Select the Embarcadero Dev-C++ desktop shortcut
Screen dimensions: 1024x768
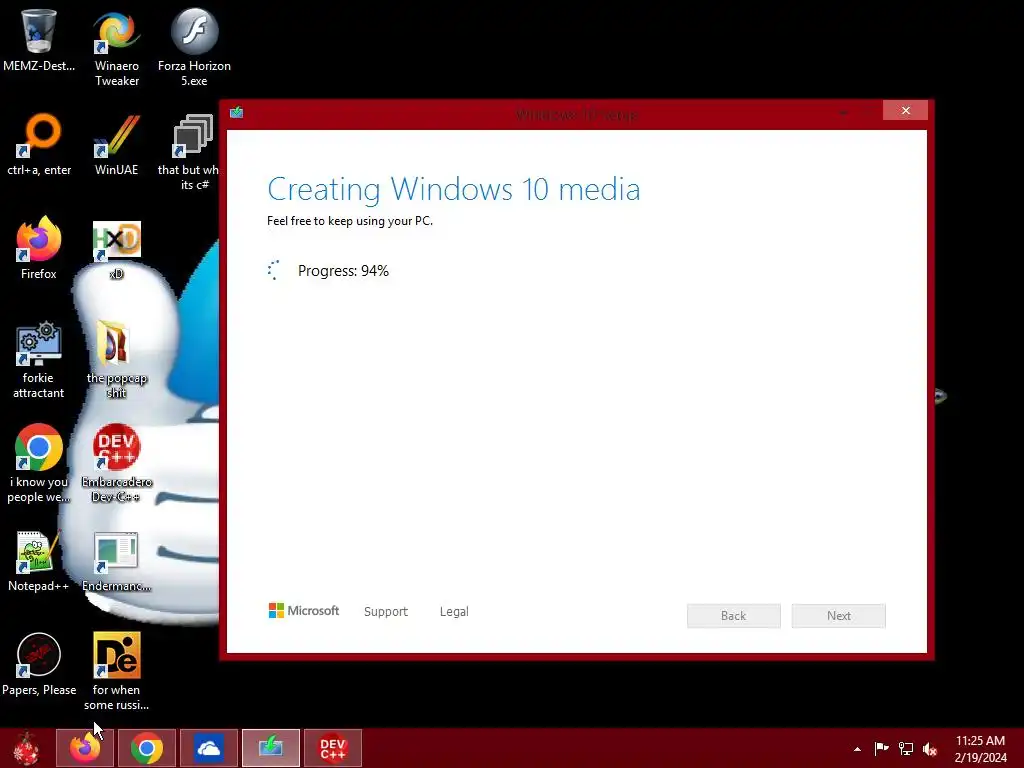click(116, 464)
